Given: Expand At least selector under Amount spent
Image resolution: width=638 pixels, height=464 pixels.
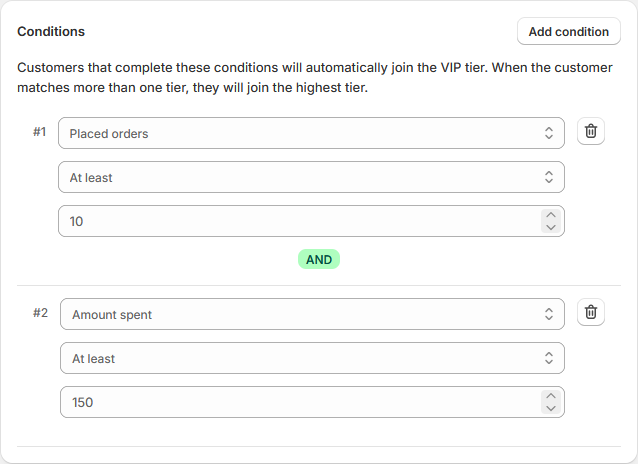Looking at the screenshot, I should pos(311,358).
